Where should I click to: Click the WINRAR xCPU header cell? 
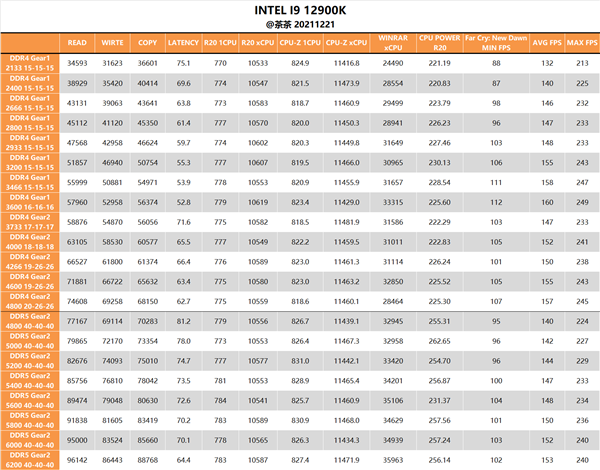[x=393, y=43]
